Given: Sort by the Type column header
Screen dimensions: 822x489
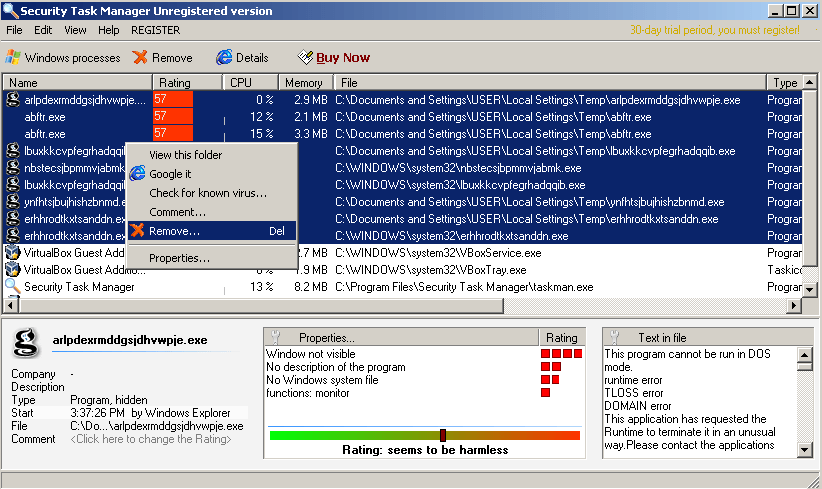Looking at the screenshot, I should click(x=785, y=82).
